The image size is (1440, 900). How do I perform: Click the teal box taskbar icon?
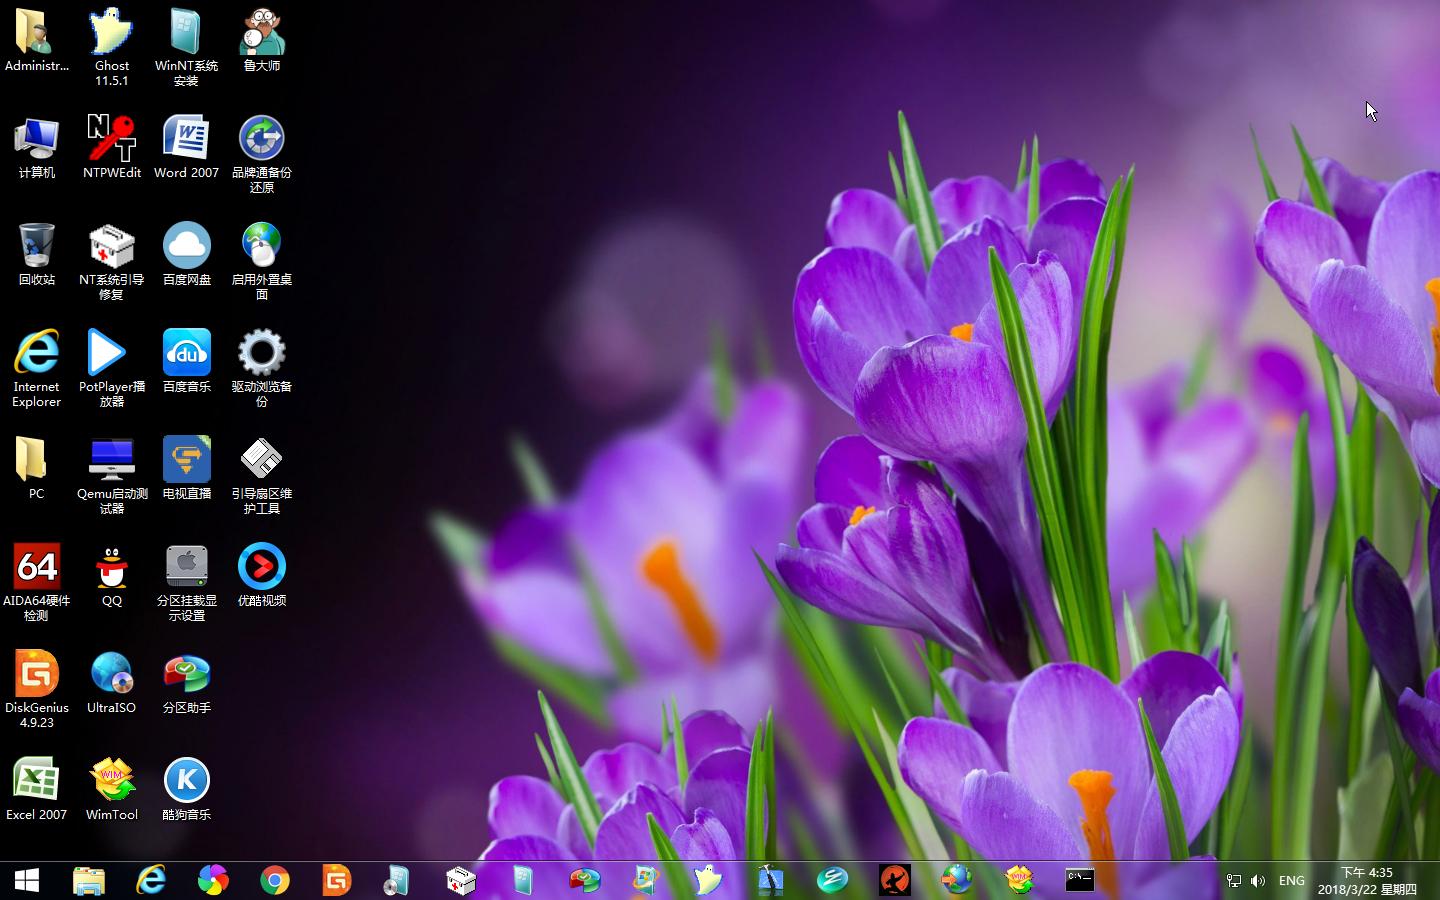click(523, 880)
